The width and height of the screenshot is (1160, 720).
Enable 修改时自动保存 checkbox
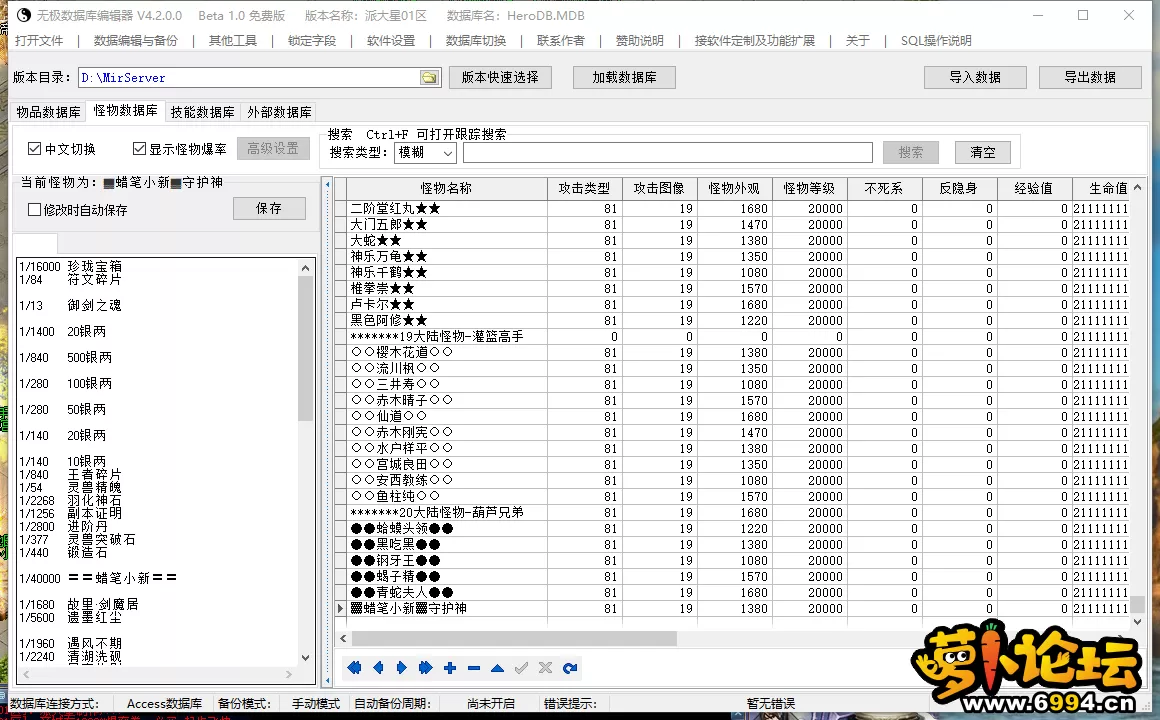(x=34, y=209)
